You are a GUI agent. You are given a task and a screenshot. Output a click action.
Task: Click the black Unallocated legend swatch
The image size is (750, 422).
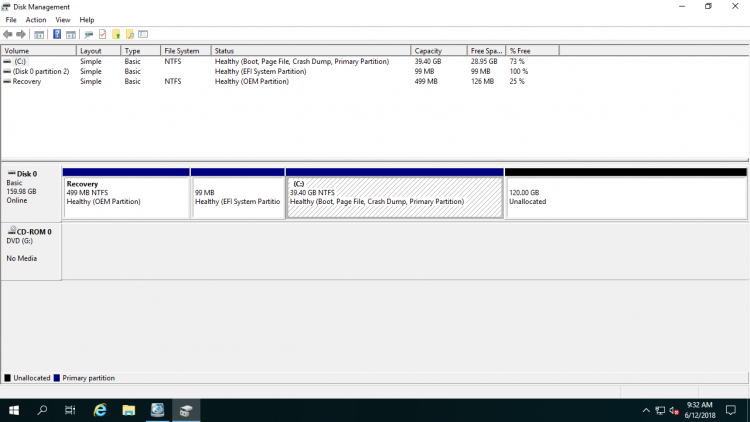pos(7,378)
